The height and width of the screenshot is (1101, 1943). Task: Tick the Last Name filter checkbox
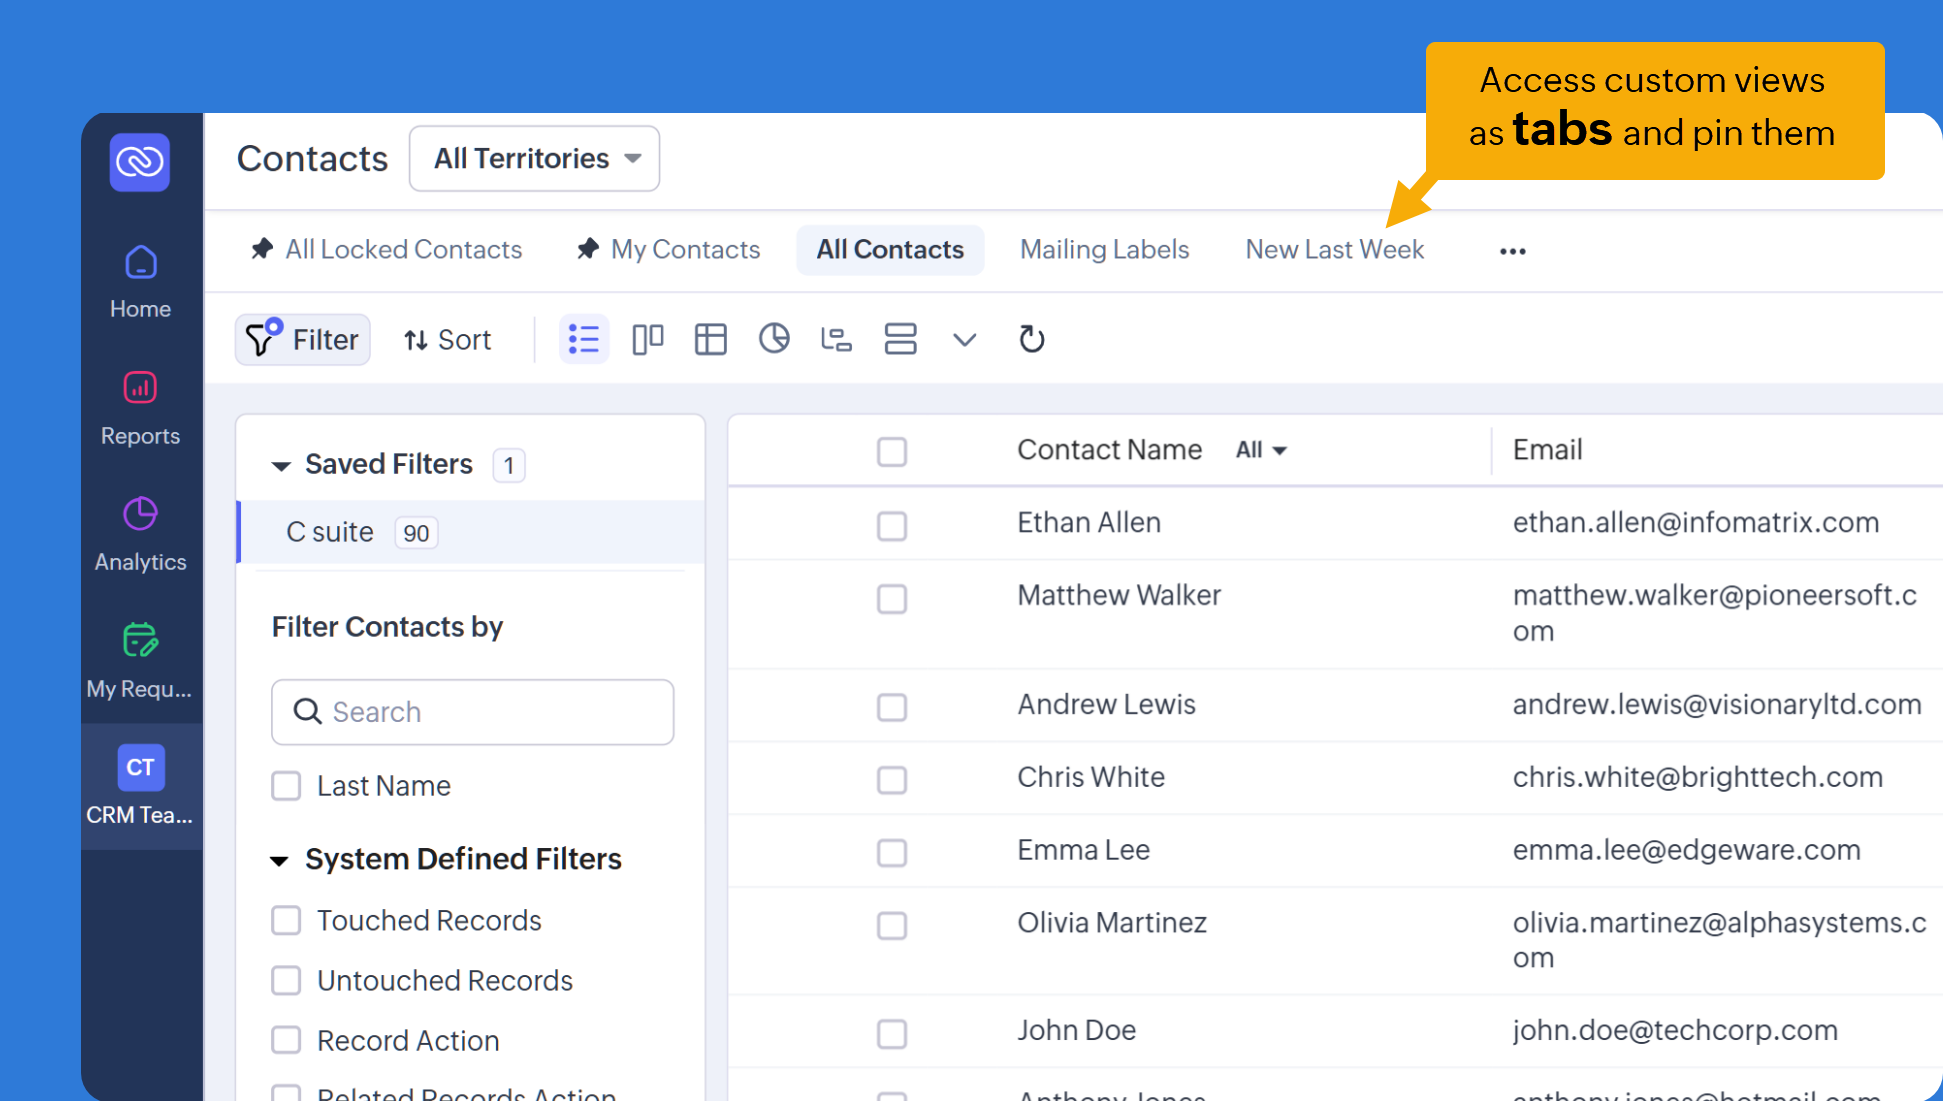(x=287, y=786)
